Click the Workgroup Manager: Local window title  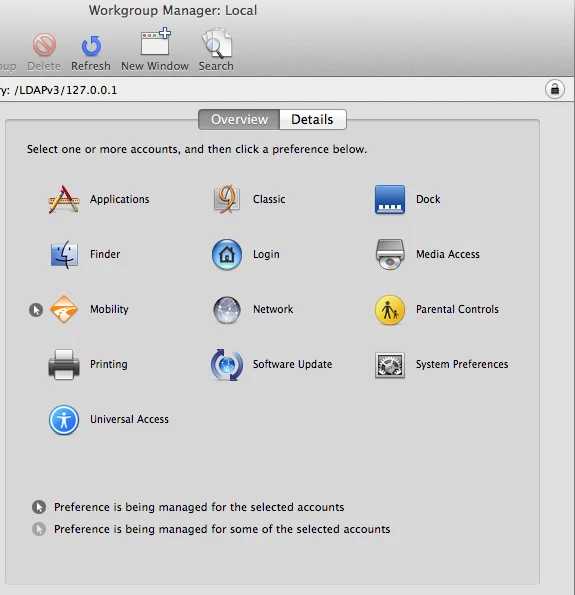173,10
